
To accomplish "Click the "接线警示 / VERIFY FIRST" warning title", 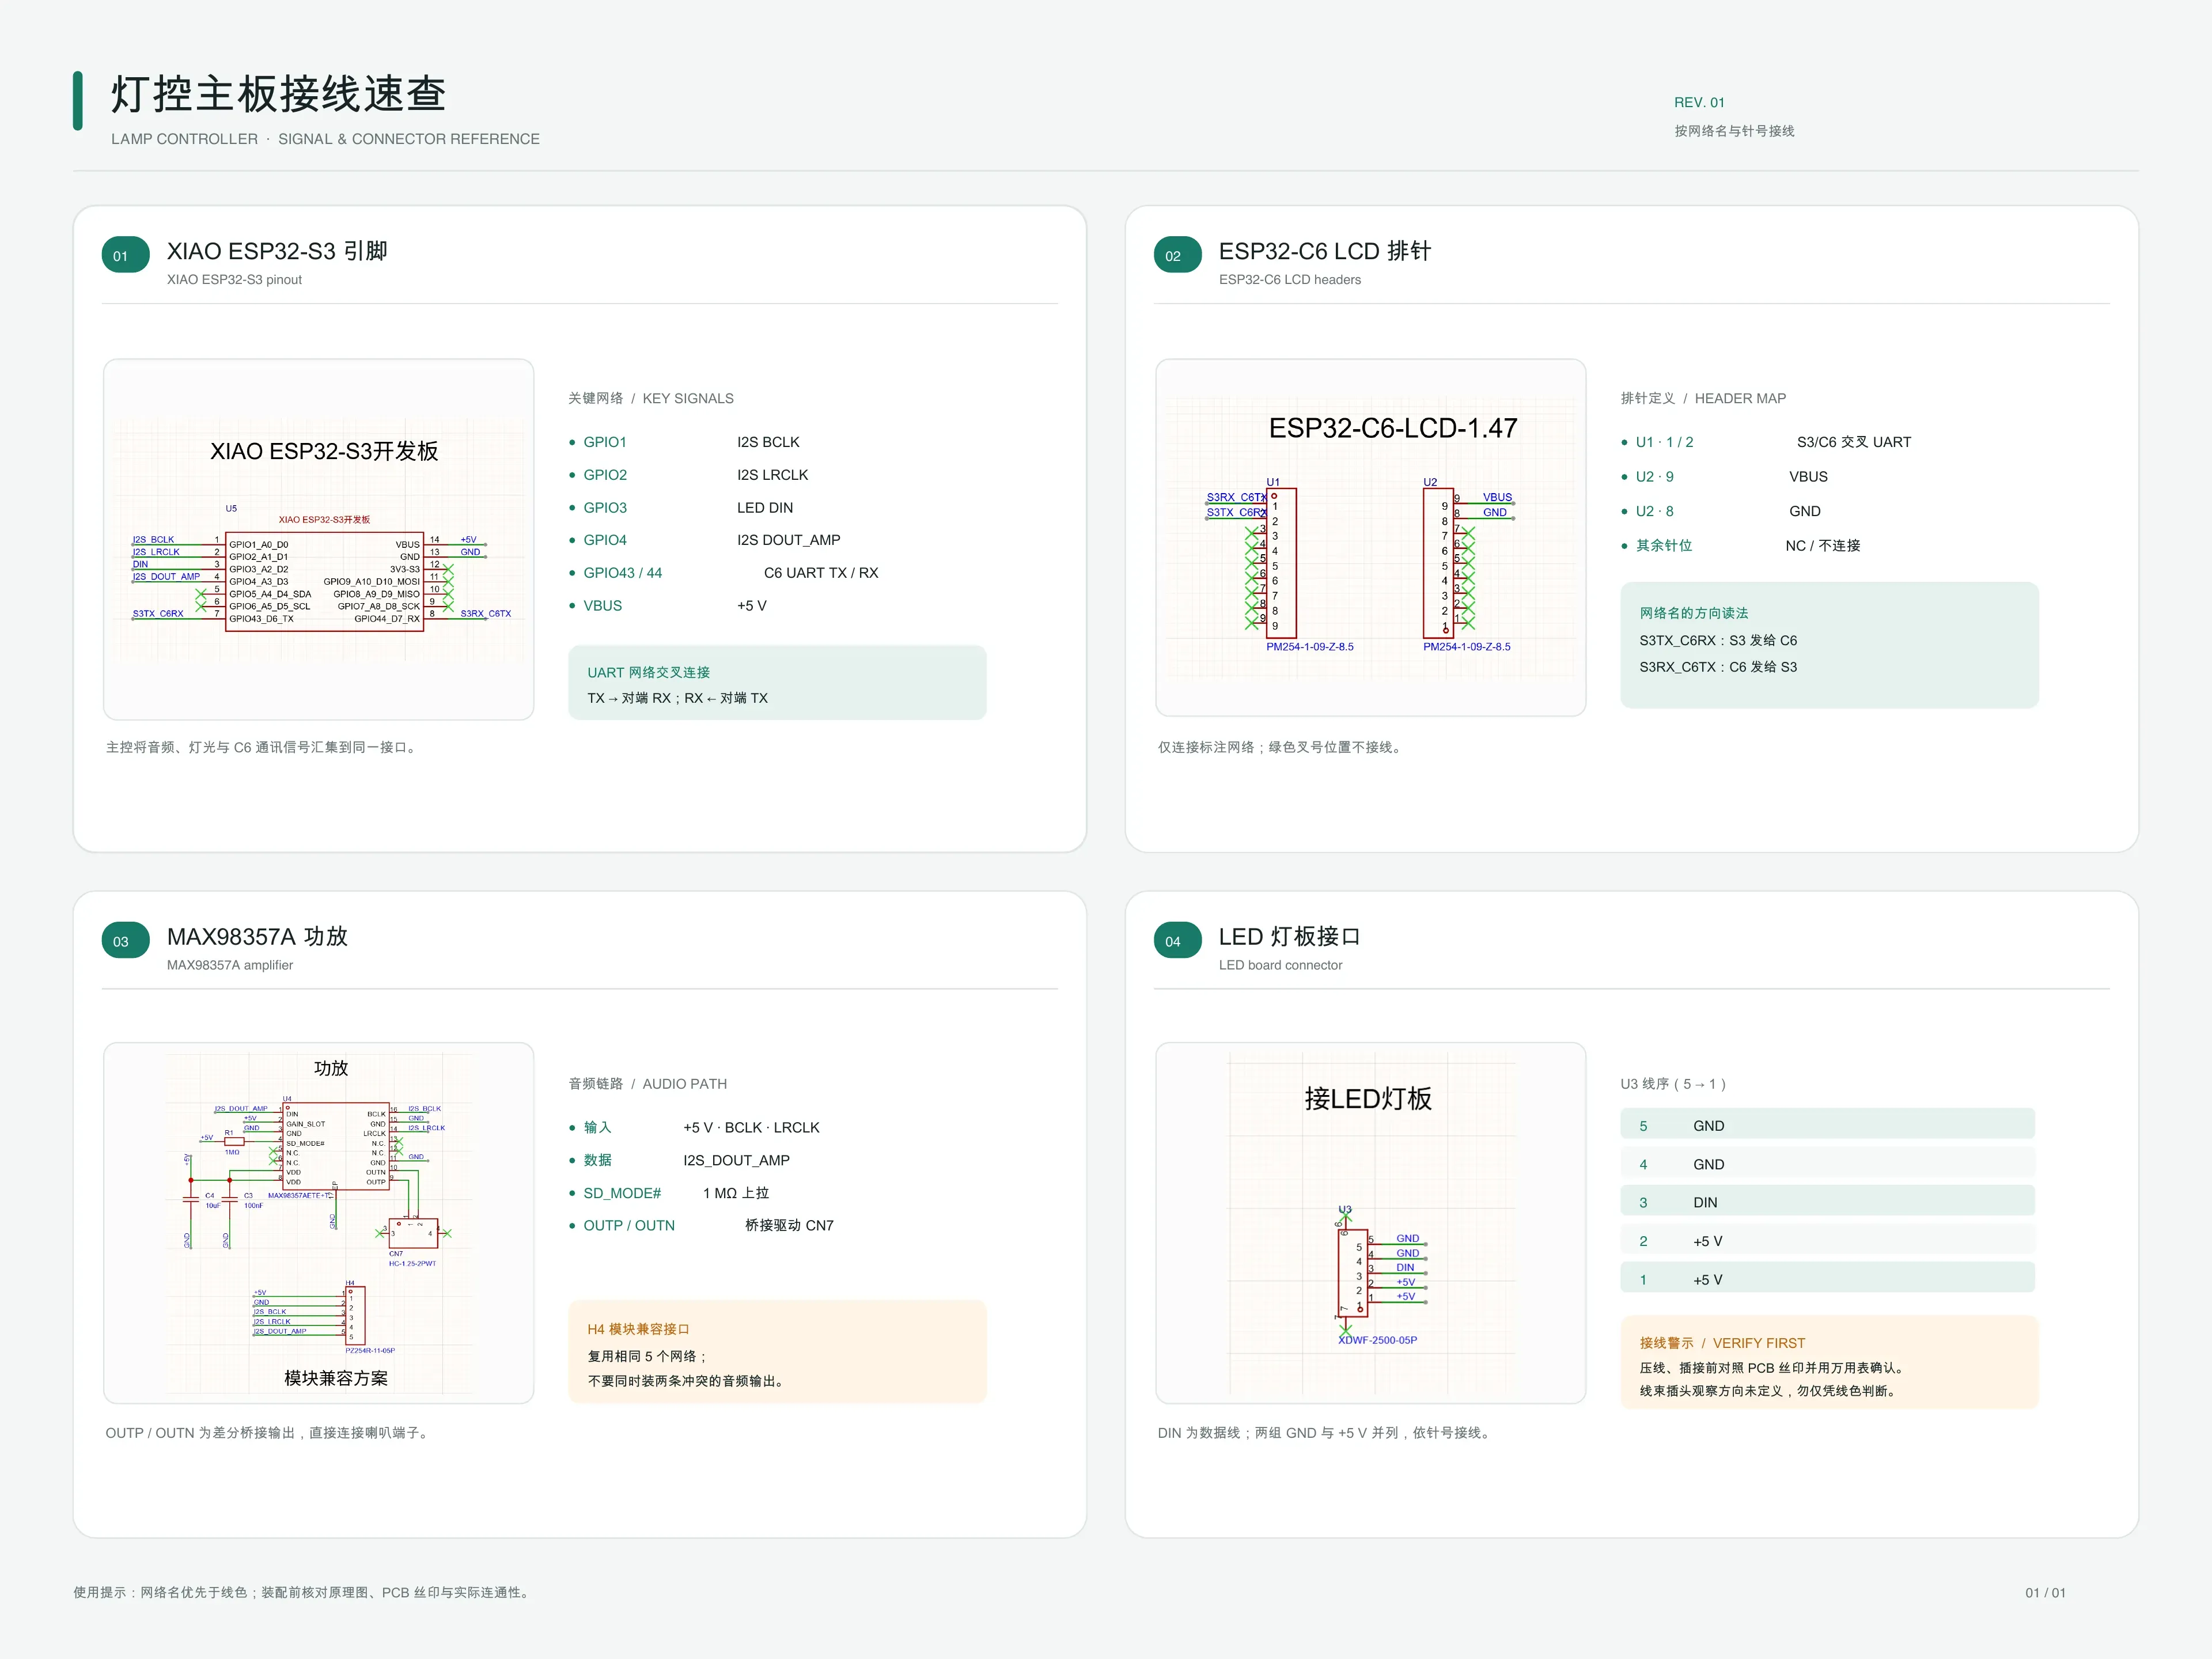I will pos(1722,1343).
